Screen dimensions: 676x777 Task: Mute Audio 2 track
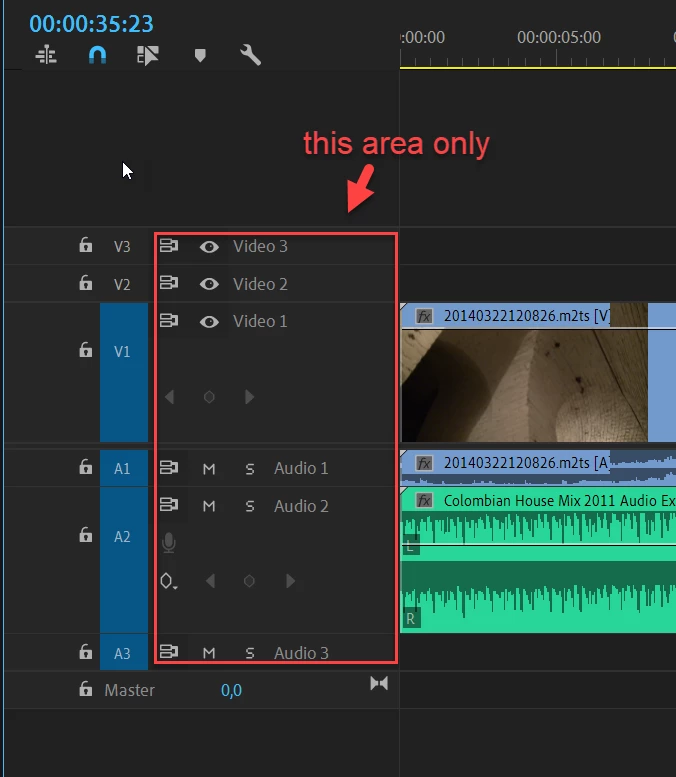coord(209,506)
